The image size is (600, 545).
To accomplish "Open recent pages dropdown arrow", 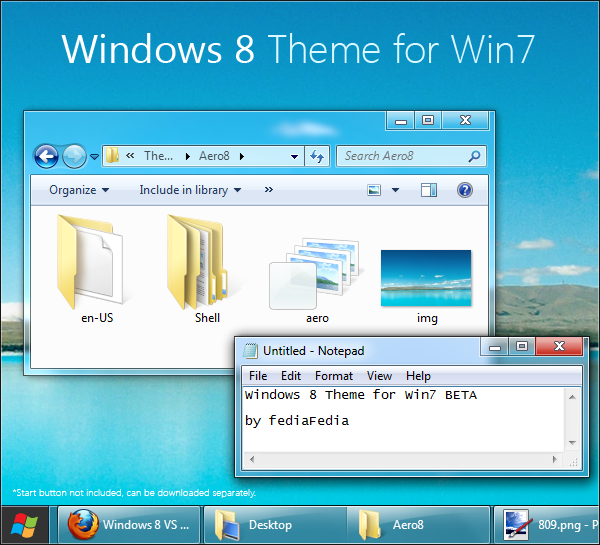I will coord(95,157).
